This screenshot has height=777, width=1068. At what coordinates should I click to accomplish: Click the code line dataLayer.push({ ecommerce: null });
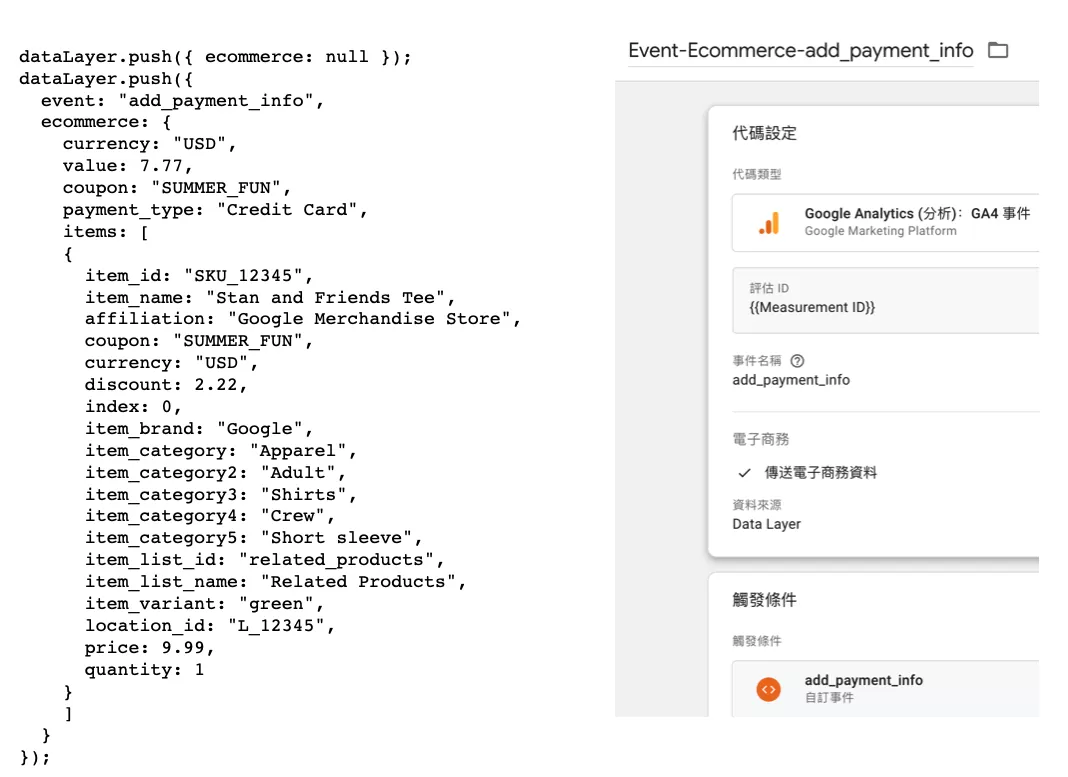pos(215,57)
